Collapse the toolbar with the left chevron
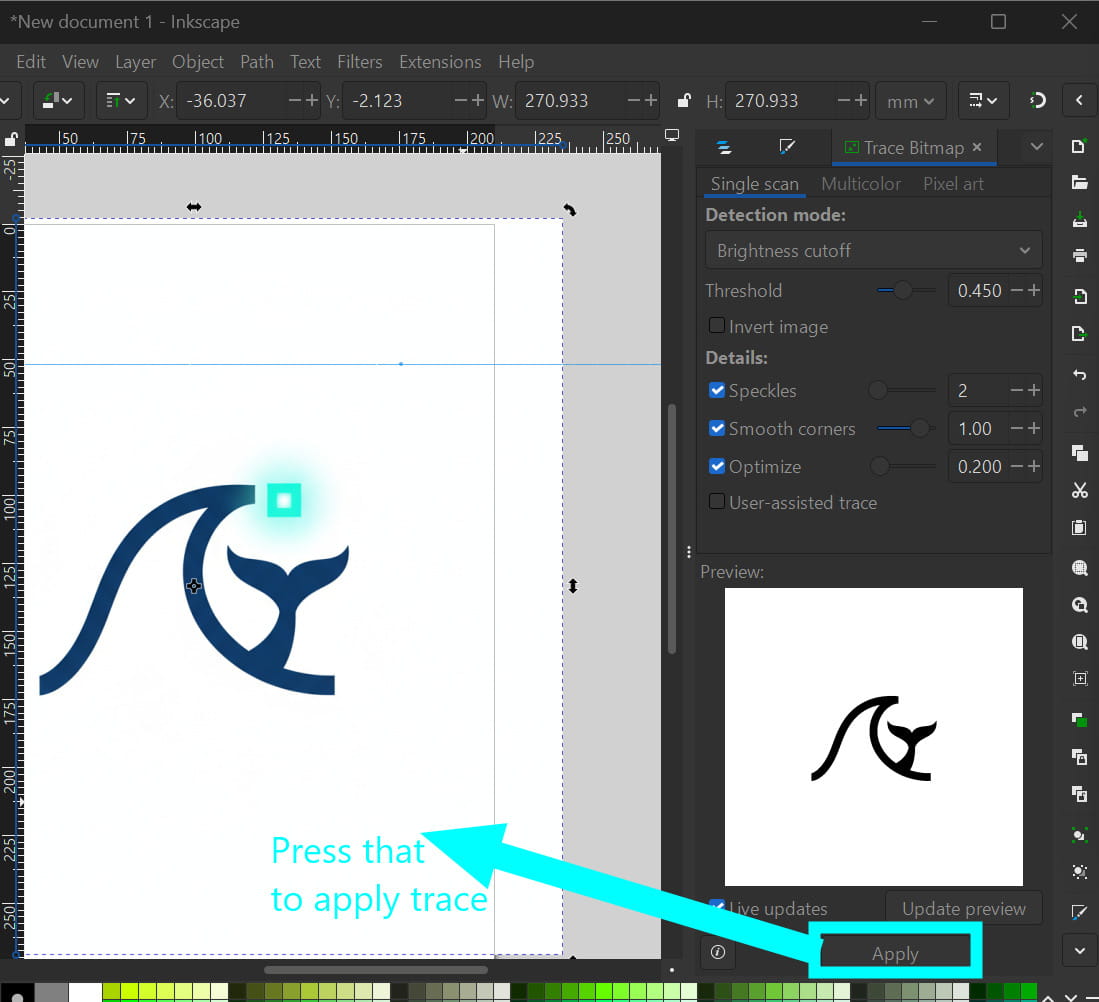This screenshot has width=1099, height=1002. 1079,101
